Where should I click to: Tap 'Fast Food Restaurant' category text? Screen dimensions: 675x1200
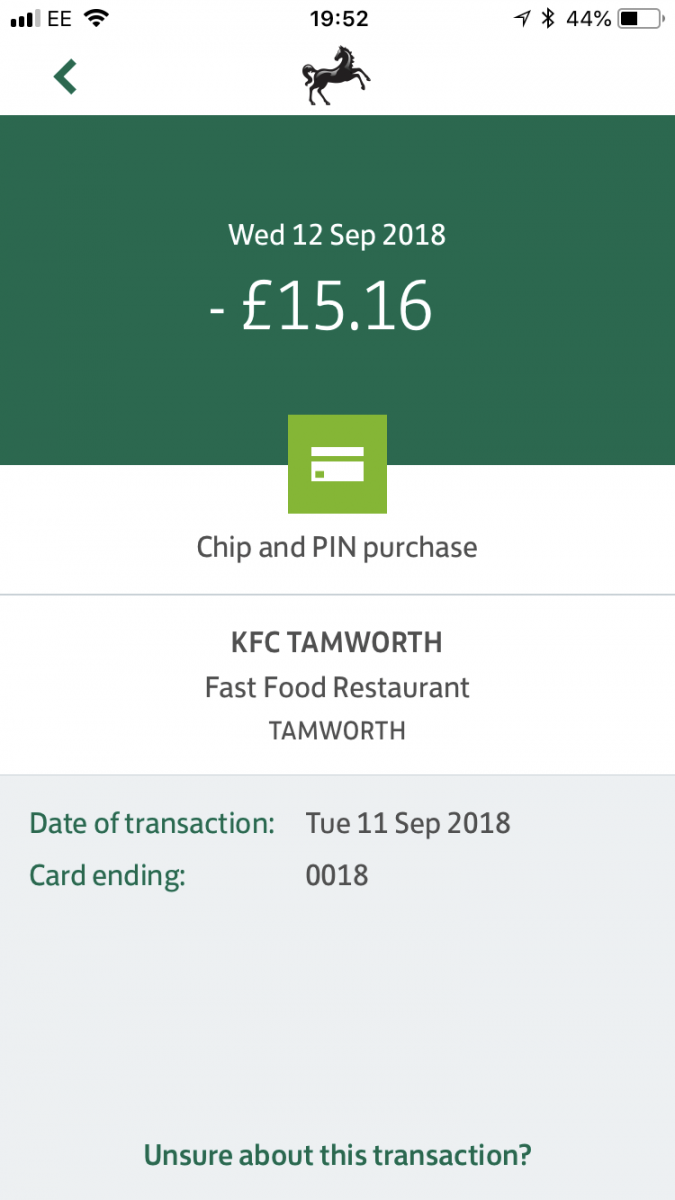[x=337, y=687]
